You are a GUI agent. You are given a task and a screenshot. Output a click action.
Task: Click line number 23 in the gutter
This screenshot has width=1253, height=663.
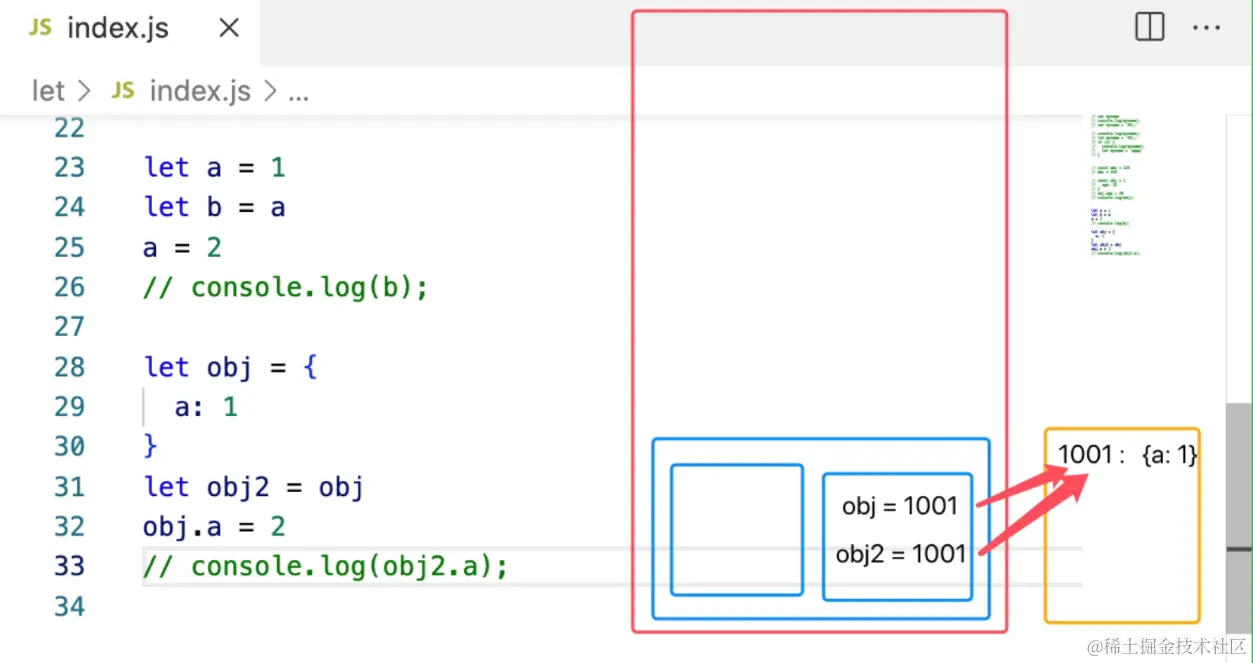point(69,167)
